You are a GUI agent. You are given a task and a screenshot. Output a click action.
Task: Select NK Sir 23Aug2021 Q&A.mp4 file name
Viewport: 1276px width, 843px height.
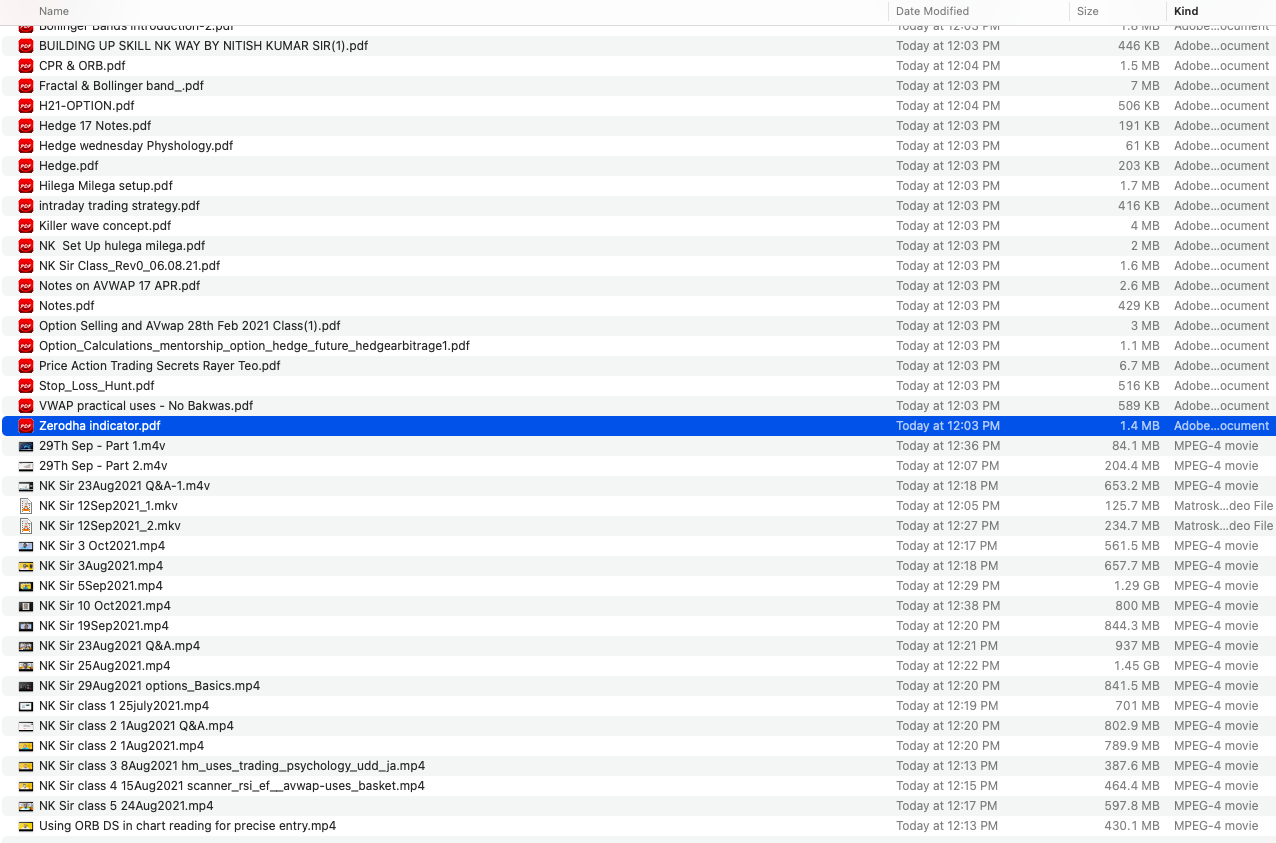[x=119, y=646]
